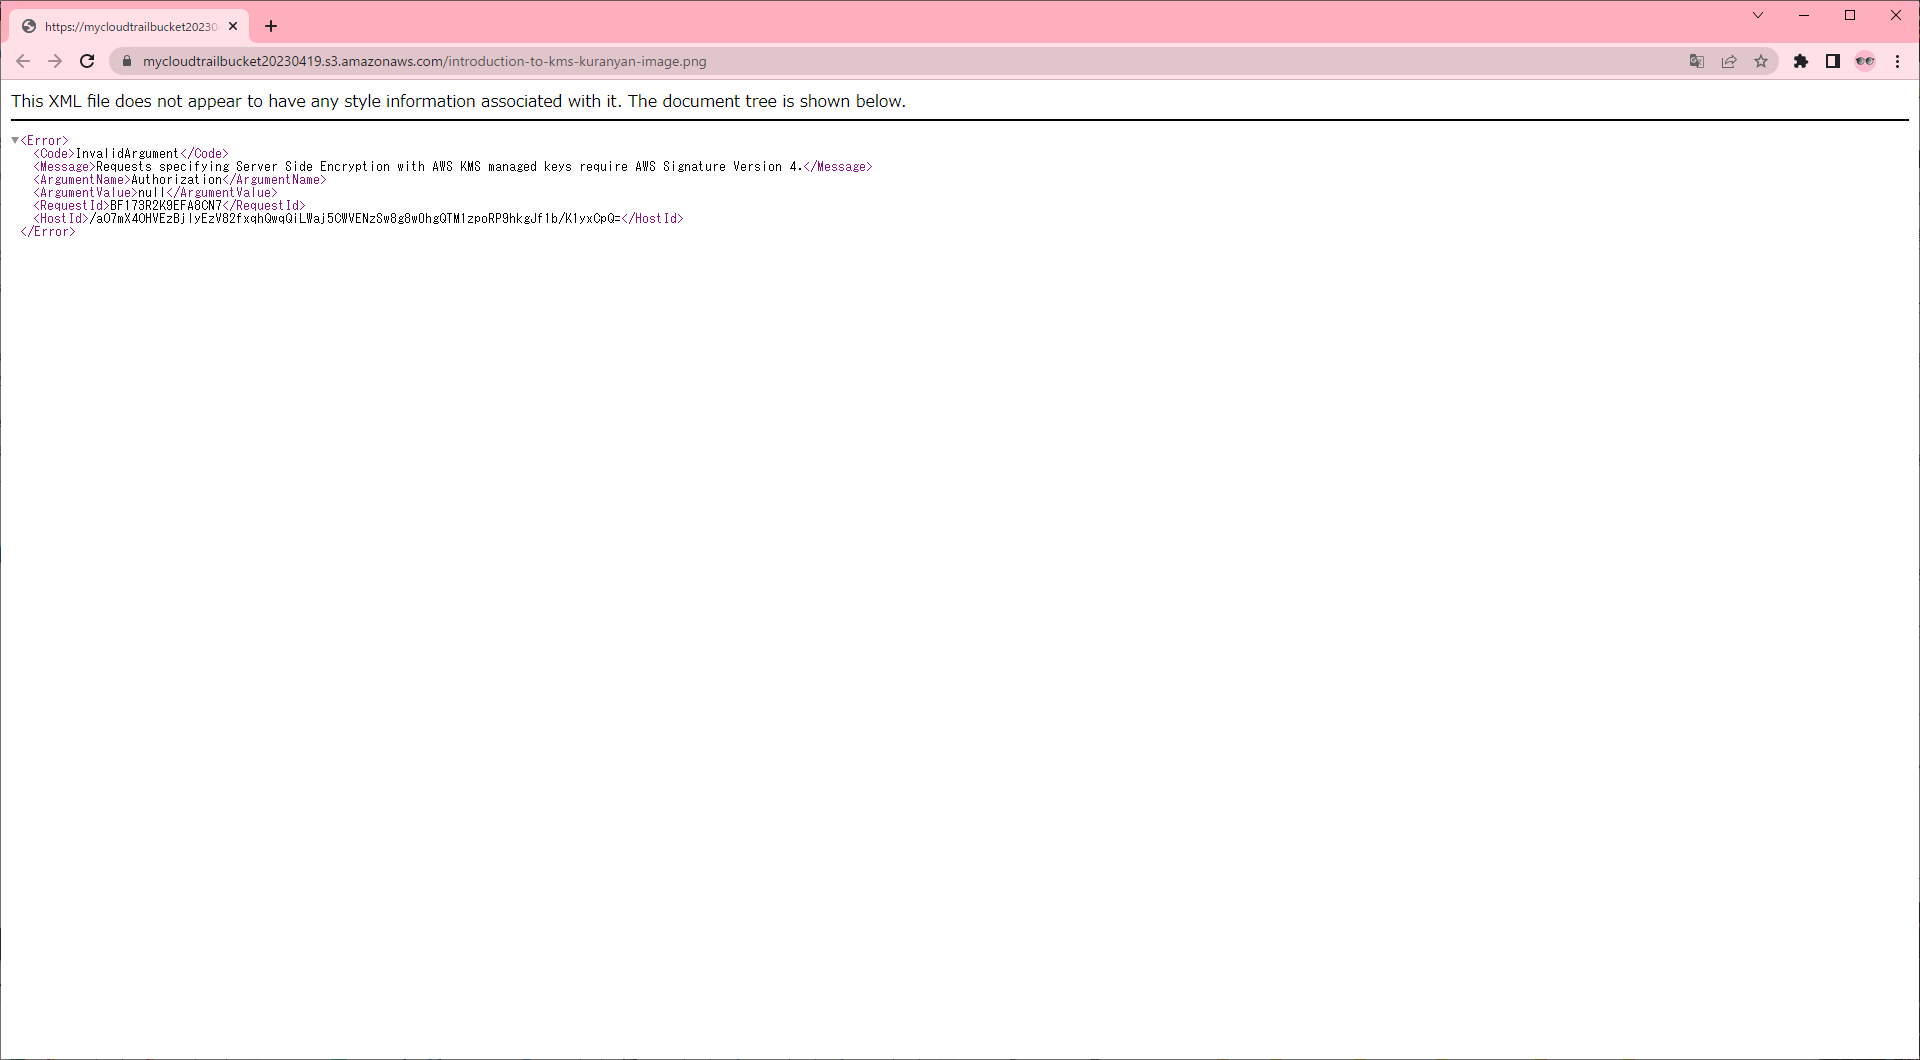Close the mycloudtrailbucket tab
Viewport: 1920px width, 1060px height.
pos(233,27)
